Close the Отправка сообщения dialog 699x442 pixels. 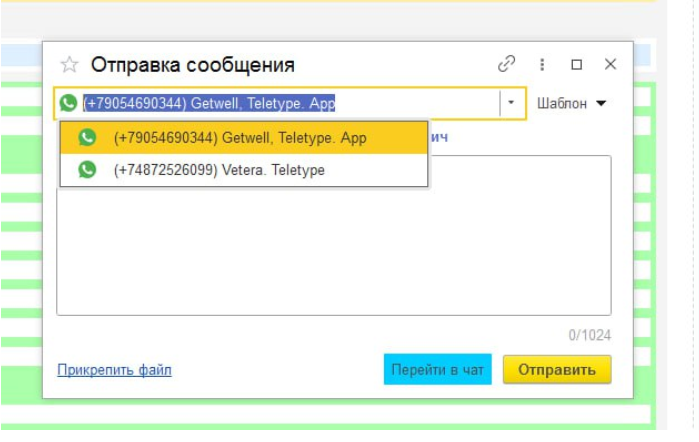pos(610,64)
